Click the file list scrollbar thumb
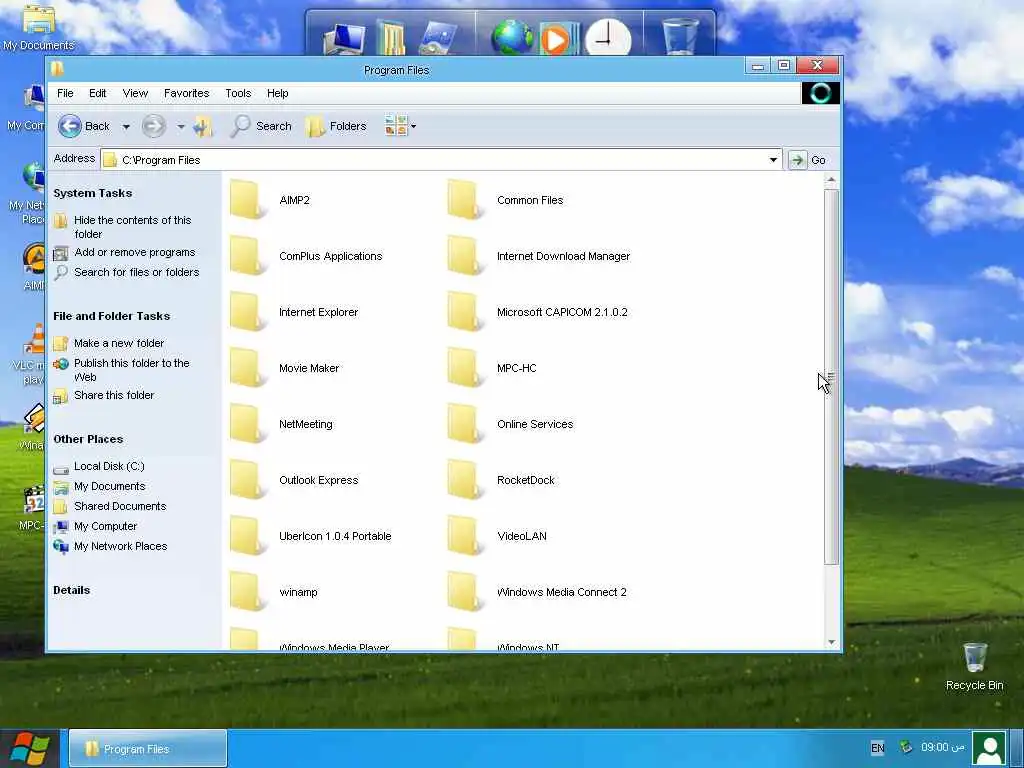The width and height of the screenshot is (1024, 768). click(831, 377)
